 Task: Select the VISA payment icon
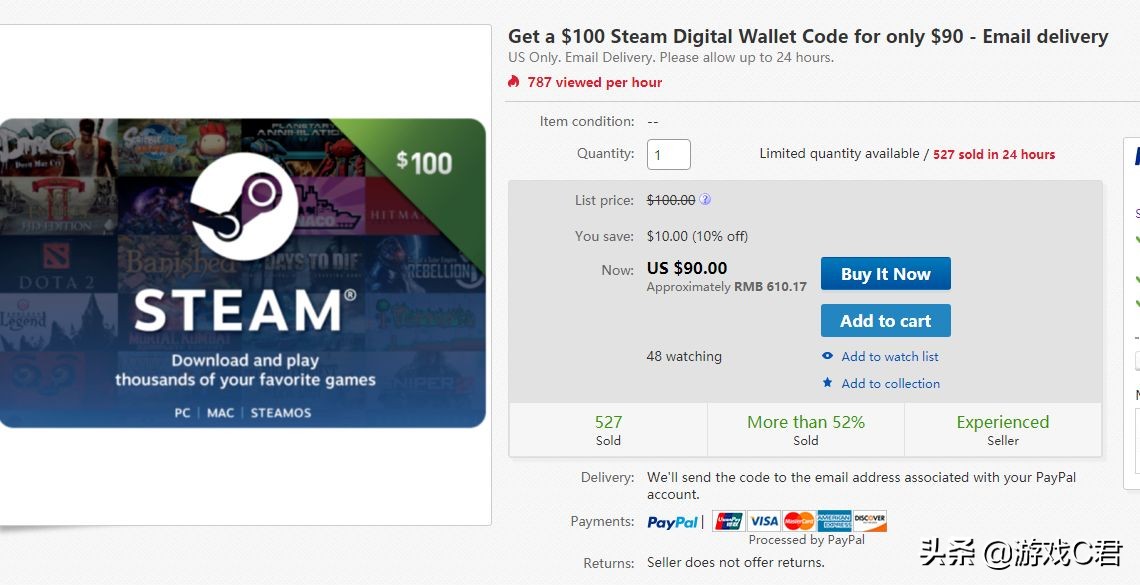coord(763,520)
